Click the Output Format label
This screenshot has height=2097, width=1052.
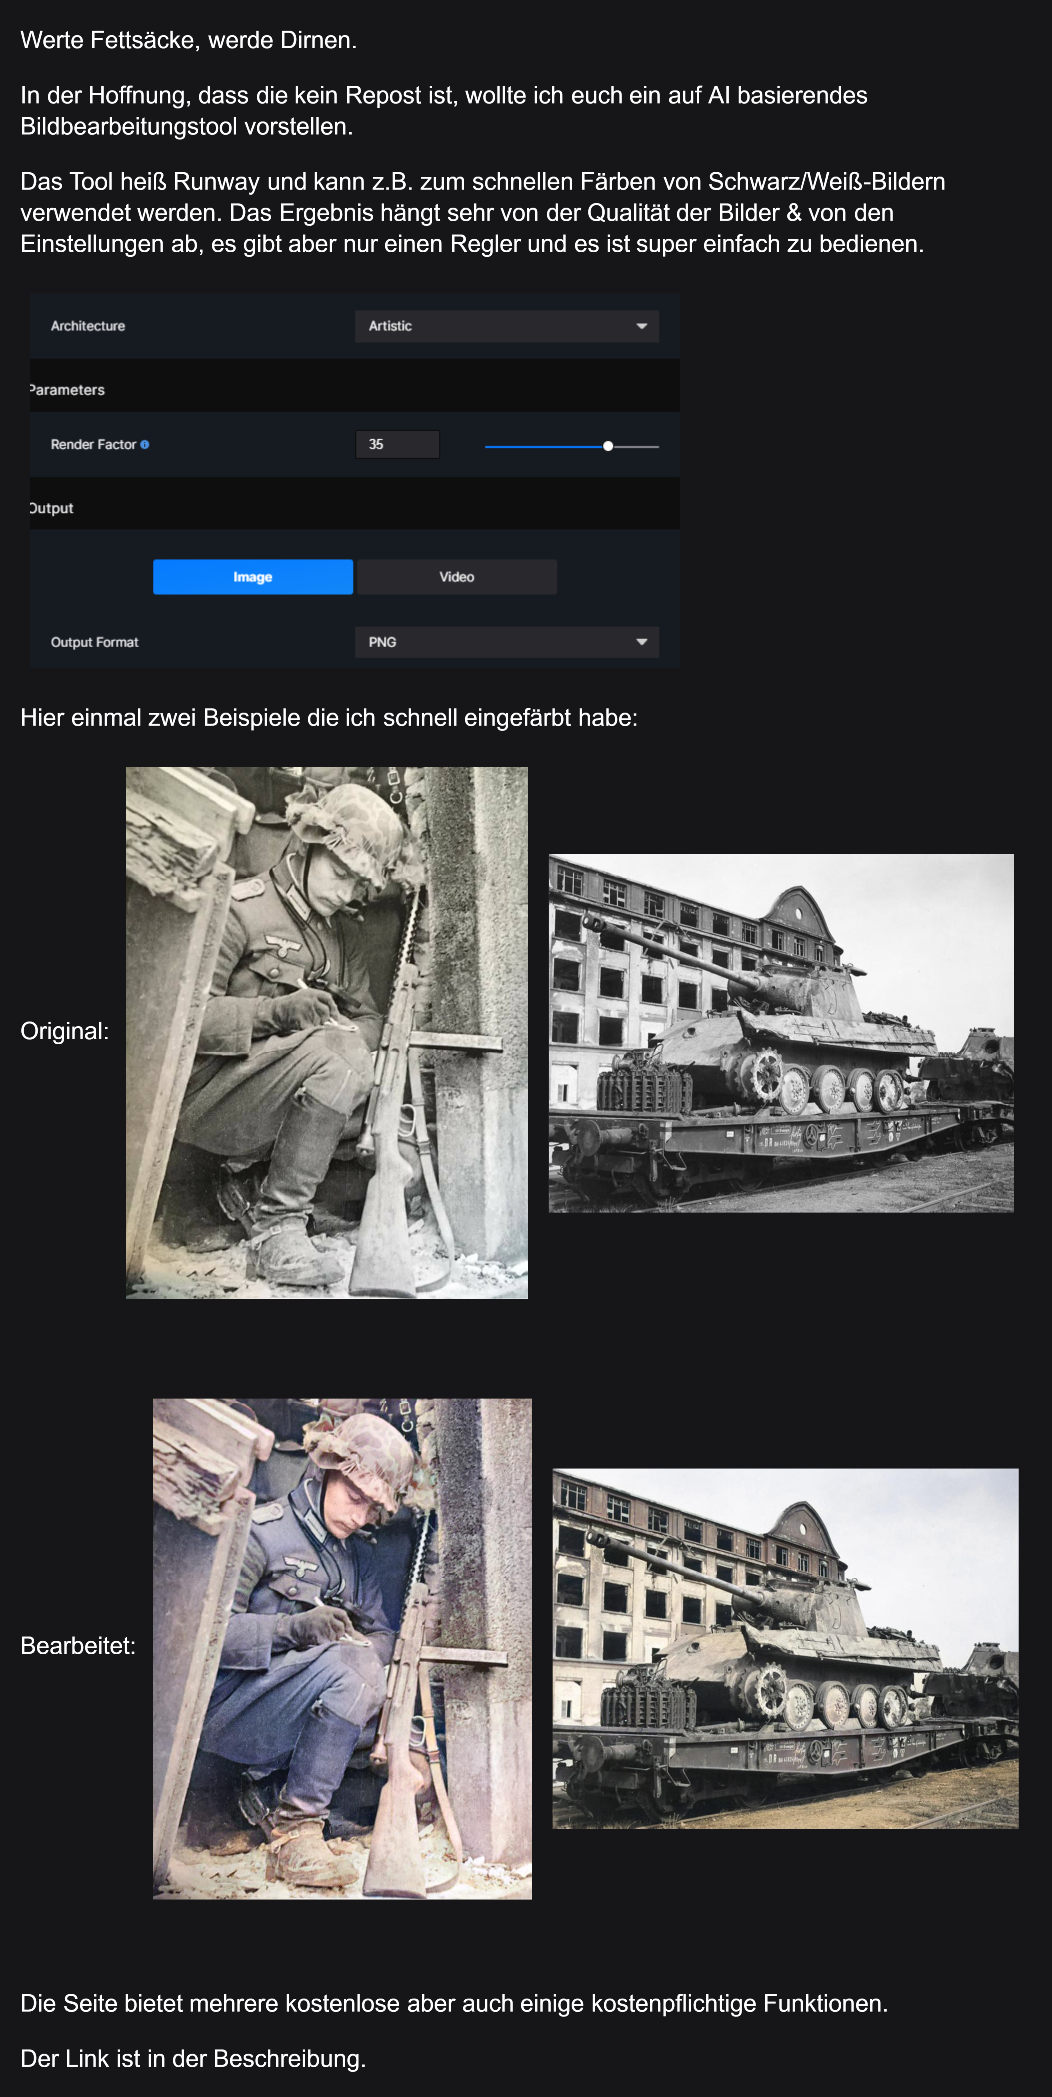click(x=95, y=642)
